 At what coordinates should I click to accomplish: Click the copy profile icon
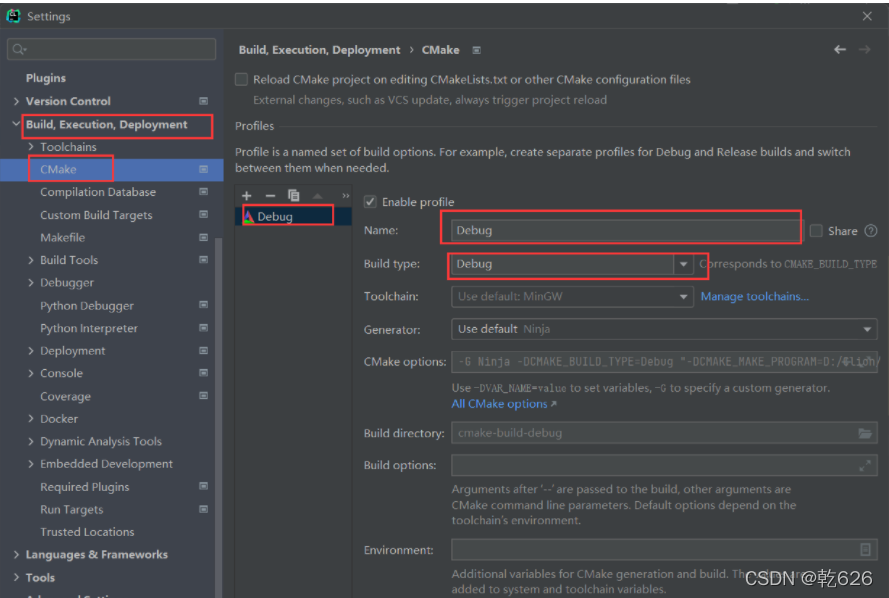tap(294, 196)
